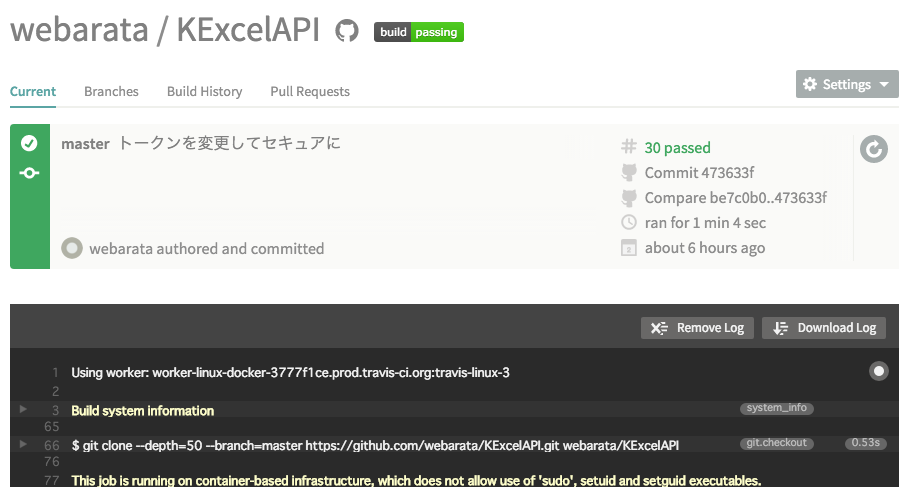Click the text webarata authored and committed
908x487 pixels.
point(207,249)
